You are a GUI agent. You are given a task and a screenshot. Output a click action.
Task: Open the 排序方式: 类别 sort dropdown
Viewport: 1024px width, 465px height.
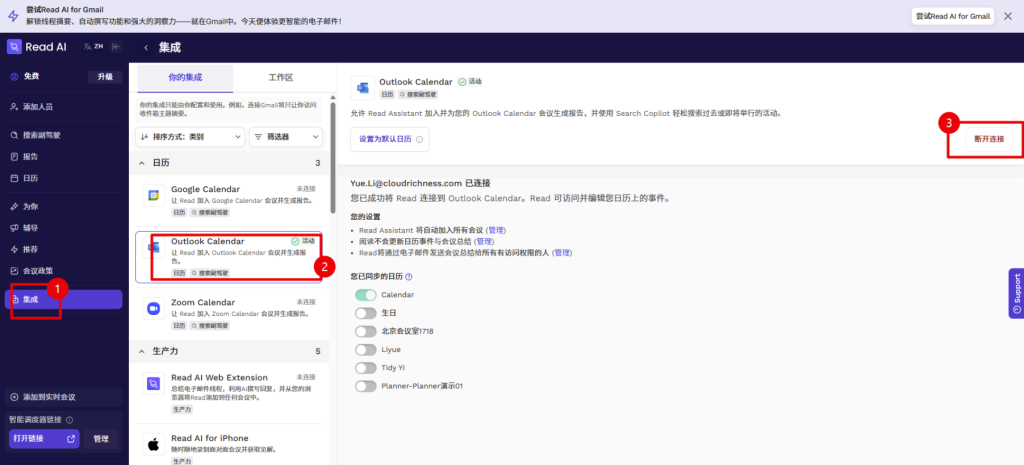point(189,136)
